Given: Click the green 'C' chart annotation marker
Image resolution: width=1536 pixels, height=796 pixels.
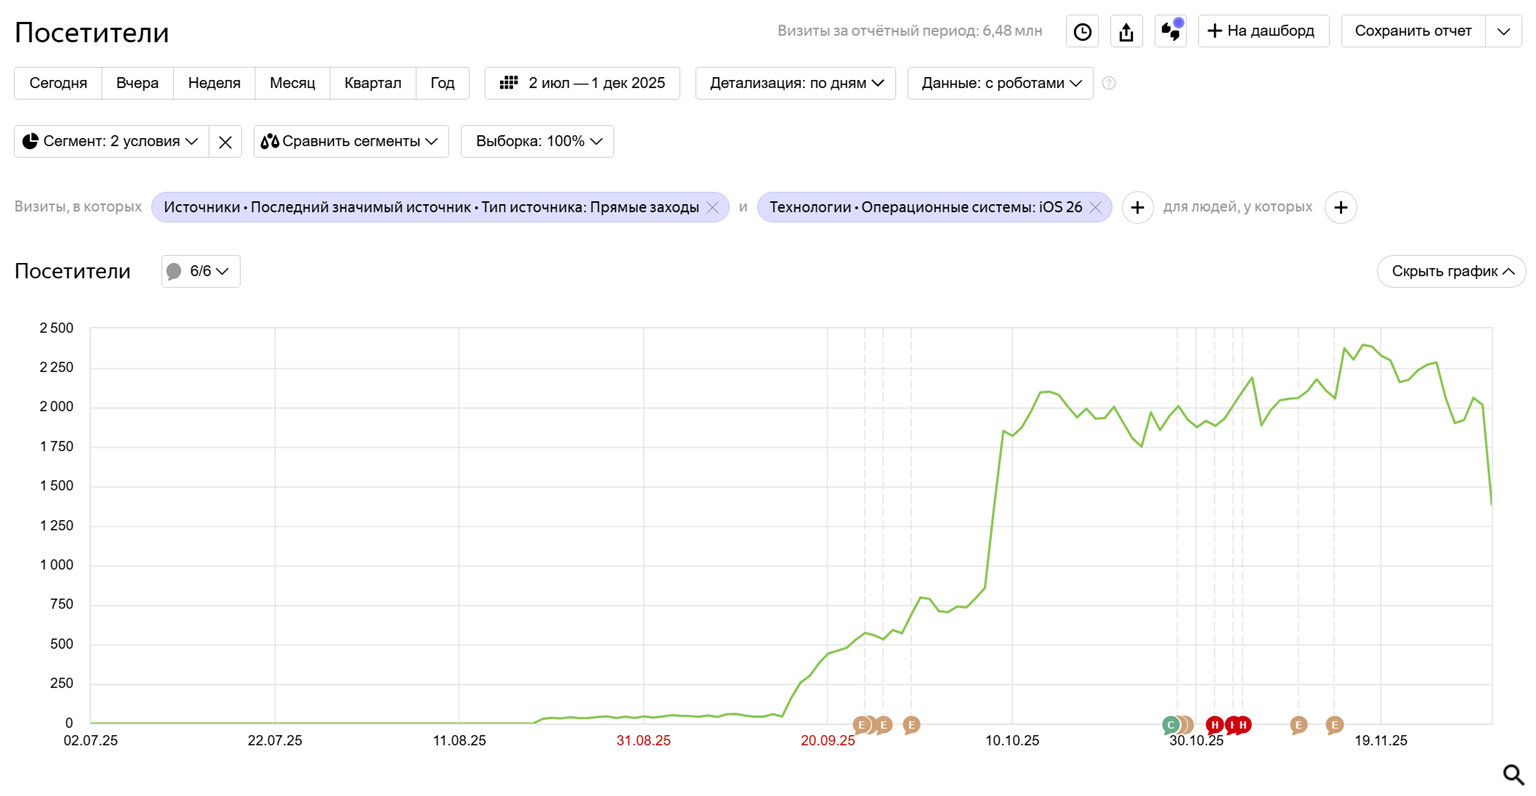Looking at the screenshot, I should pyautogui.click(x=1170, y=725).
